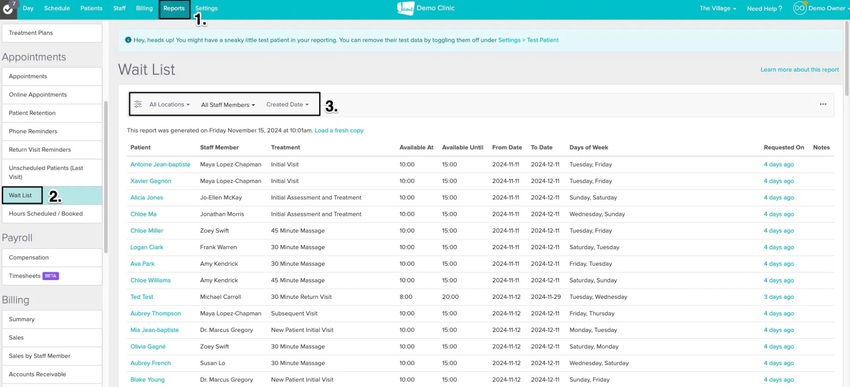This screenshot has width=850, height=387.
Task: Open patient Aubrey French
Action: (150, 363)
